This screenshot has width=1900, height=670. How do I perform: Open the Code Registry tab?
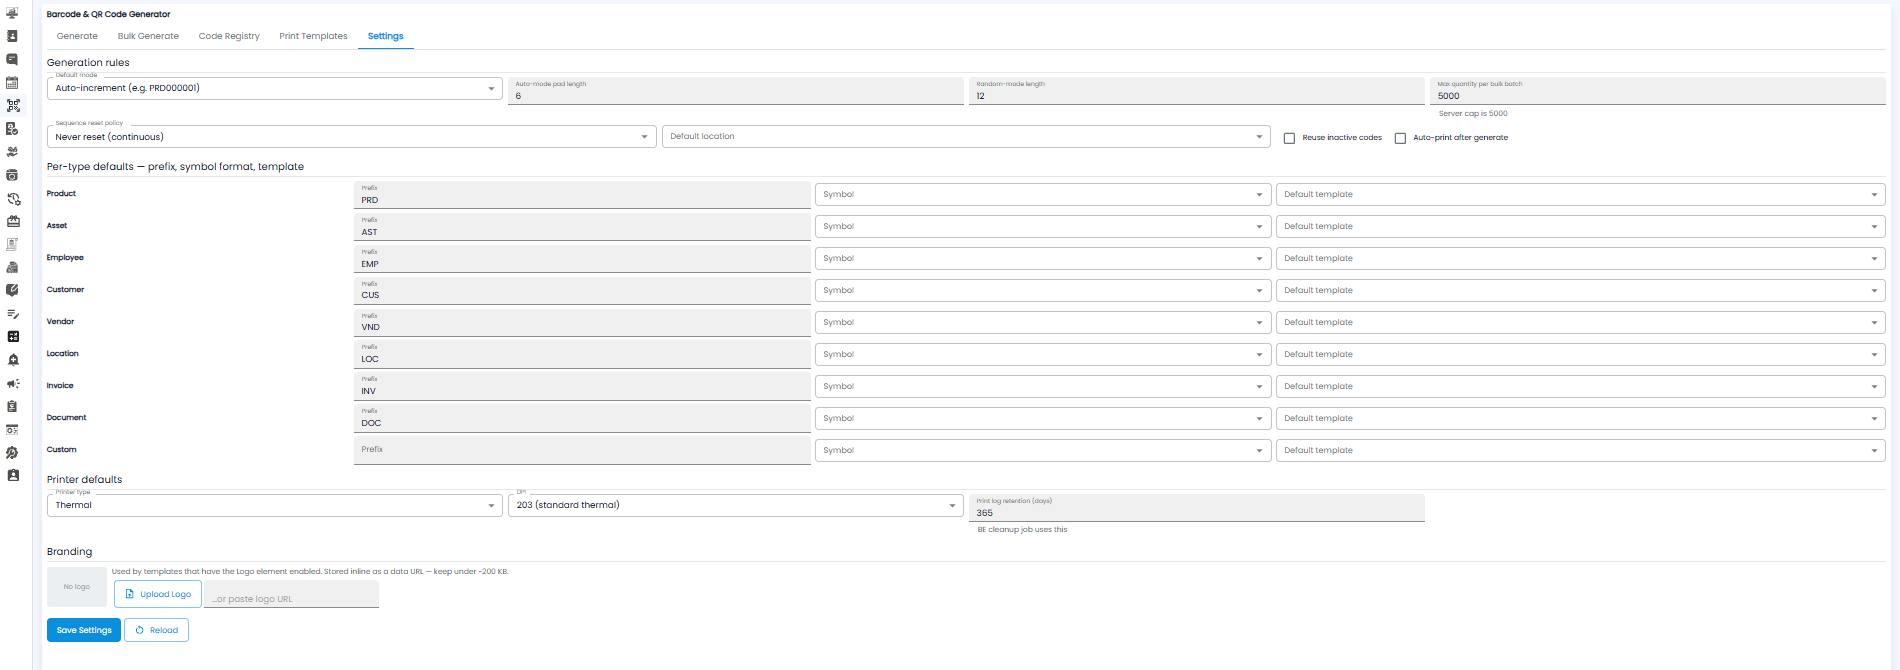click(x=229, y=36)
